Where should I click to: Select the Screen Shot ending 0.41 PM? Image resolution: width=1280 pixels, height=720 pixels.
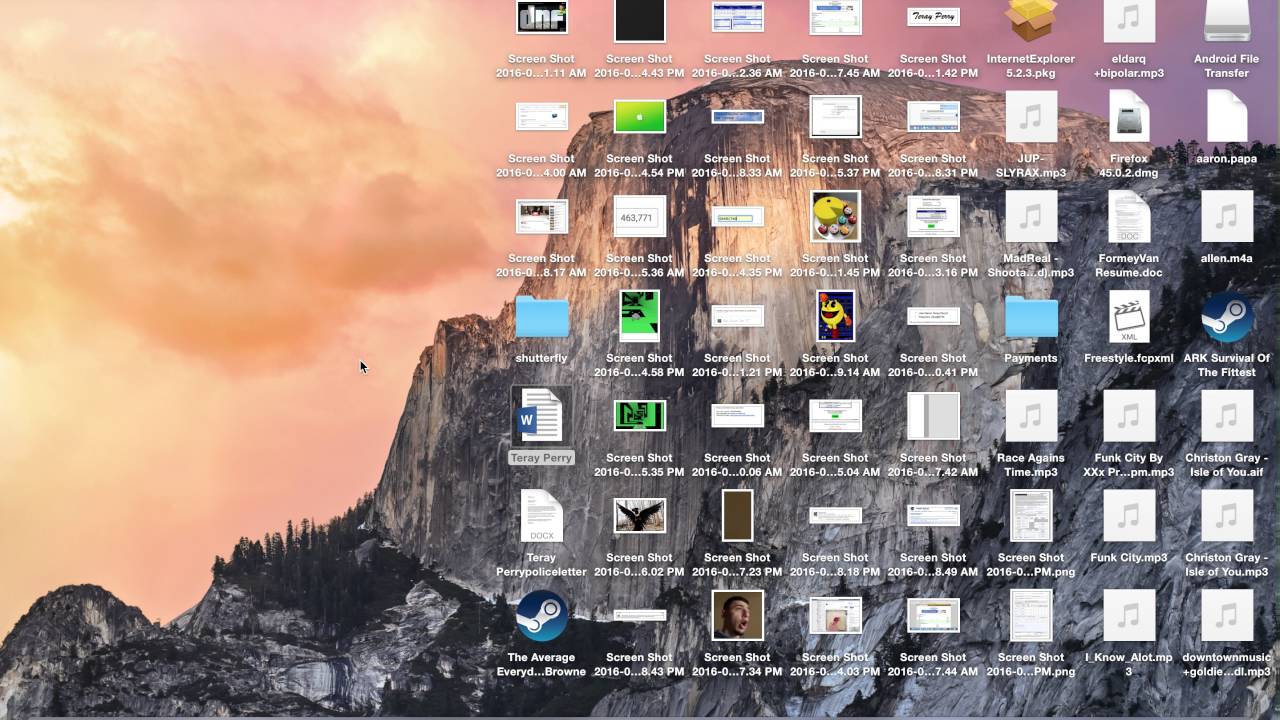pos(933,316)
